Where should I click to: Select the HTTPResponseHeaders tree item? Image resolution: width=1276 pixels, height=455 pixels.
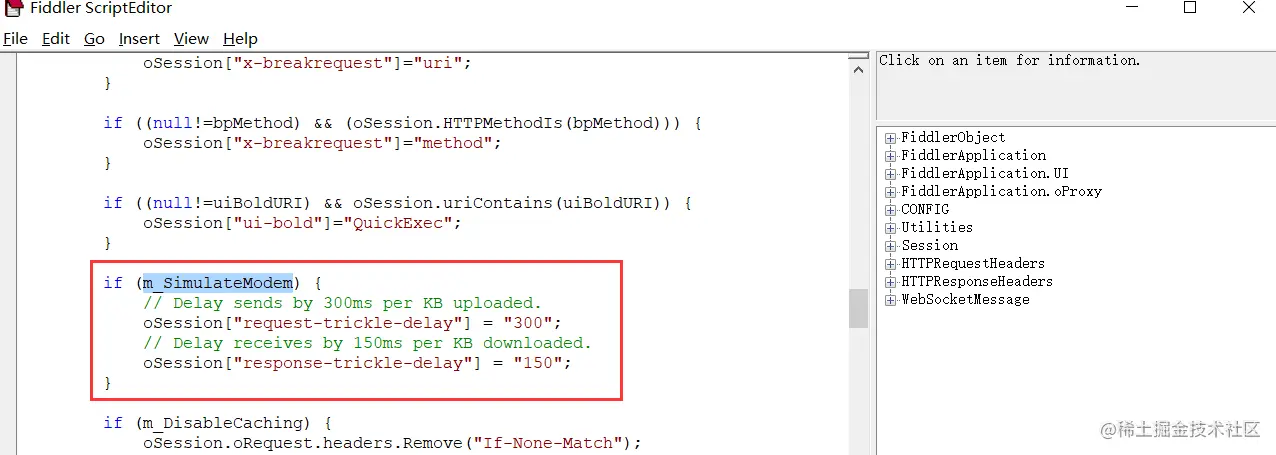[x=977, y=282]
